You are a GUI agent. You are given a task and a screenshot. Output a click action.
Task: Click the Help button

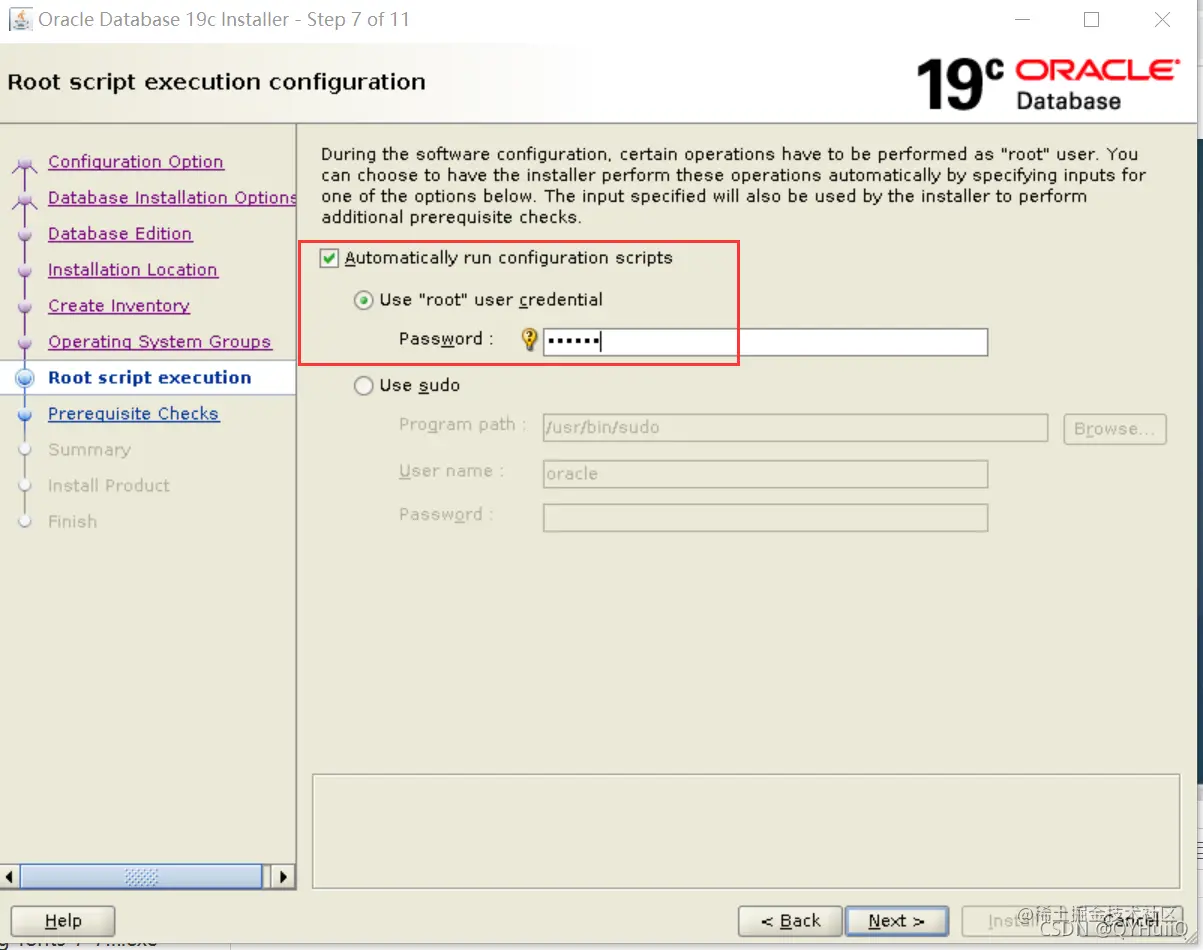coord(63,921)
